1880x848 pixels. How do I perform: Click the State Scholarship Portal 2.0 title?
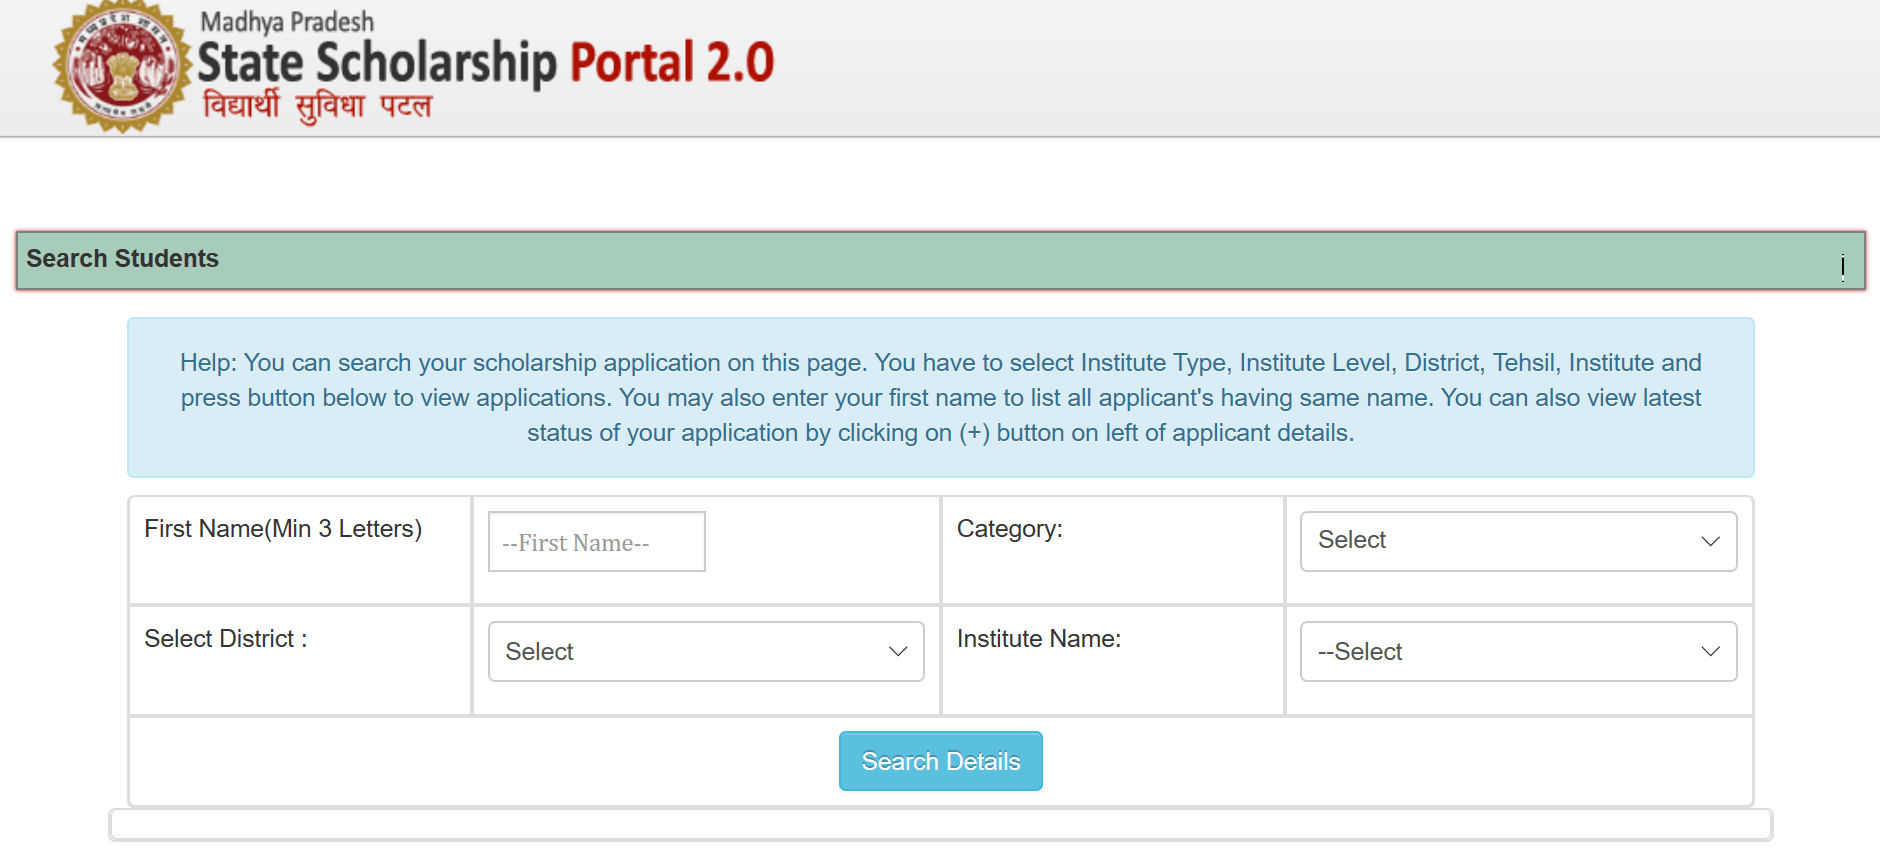[485, 62]
